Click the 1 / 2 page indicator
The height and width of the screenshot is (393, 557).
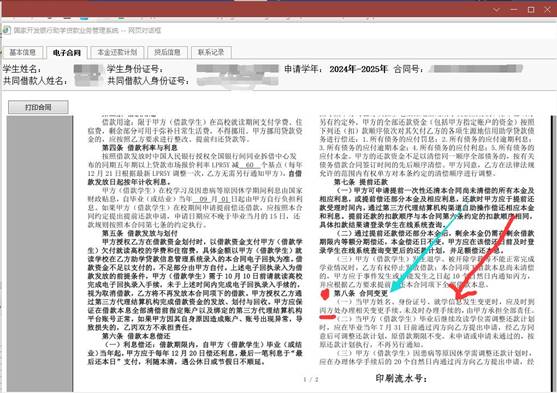coord(311,379)
